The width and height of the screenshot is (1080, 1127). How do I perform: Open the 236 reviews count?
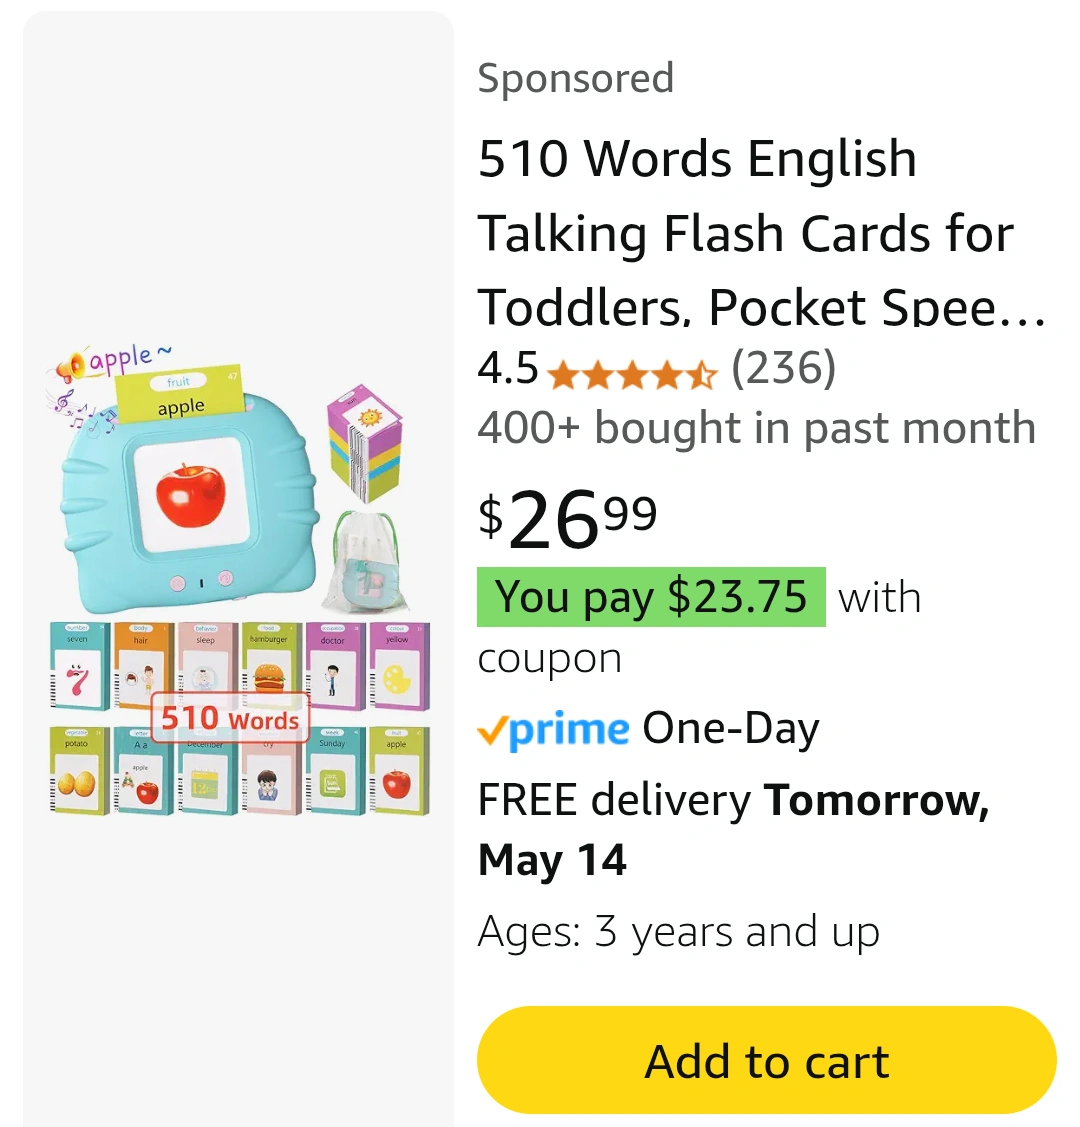[x=783, y=369]
